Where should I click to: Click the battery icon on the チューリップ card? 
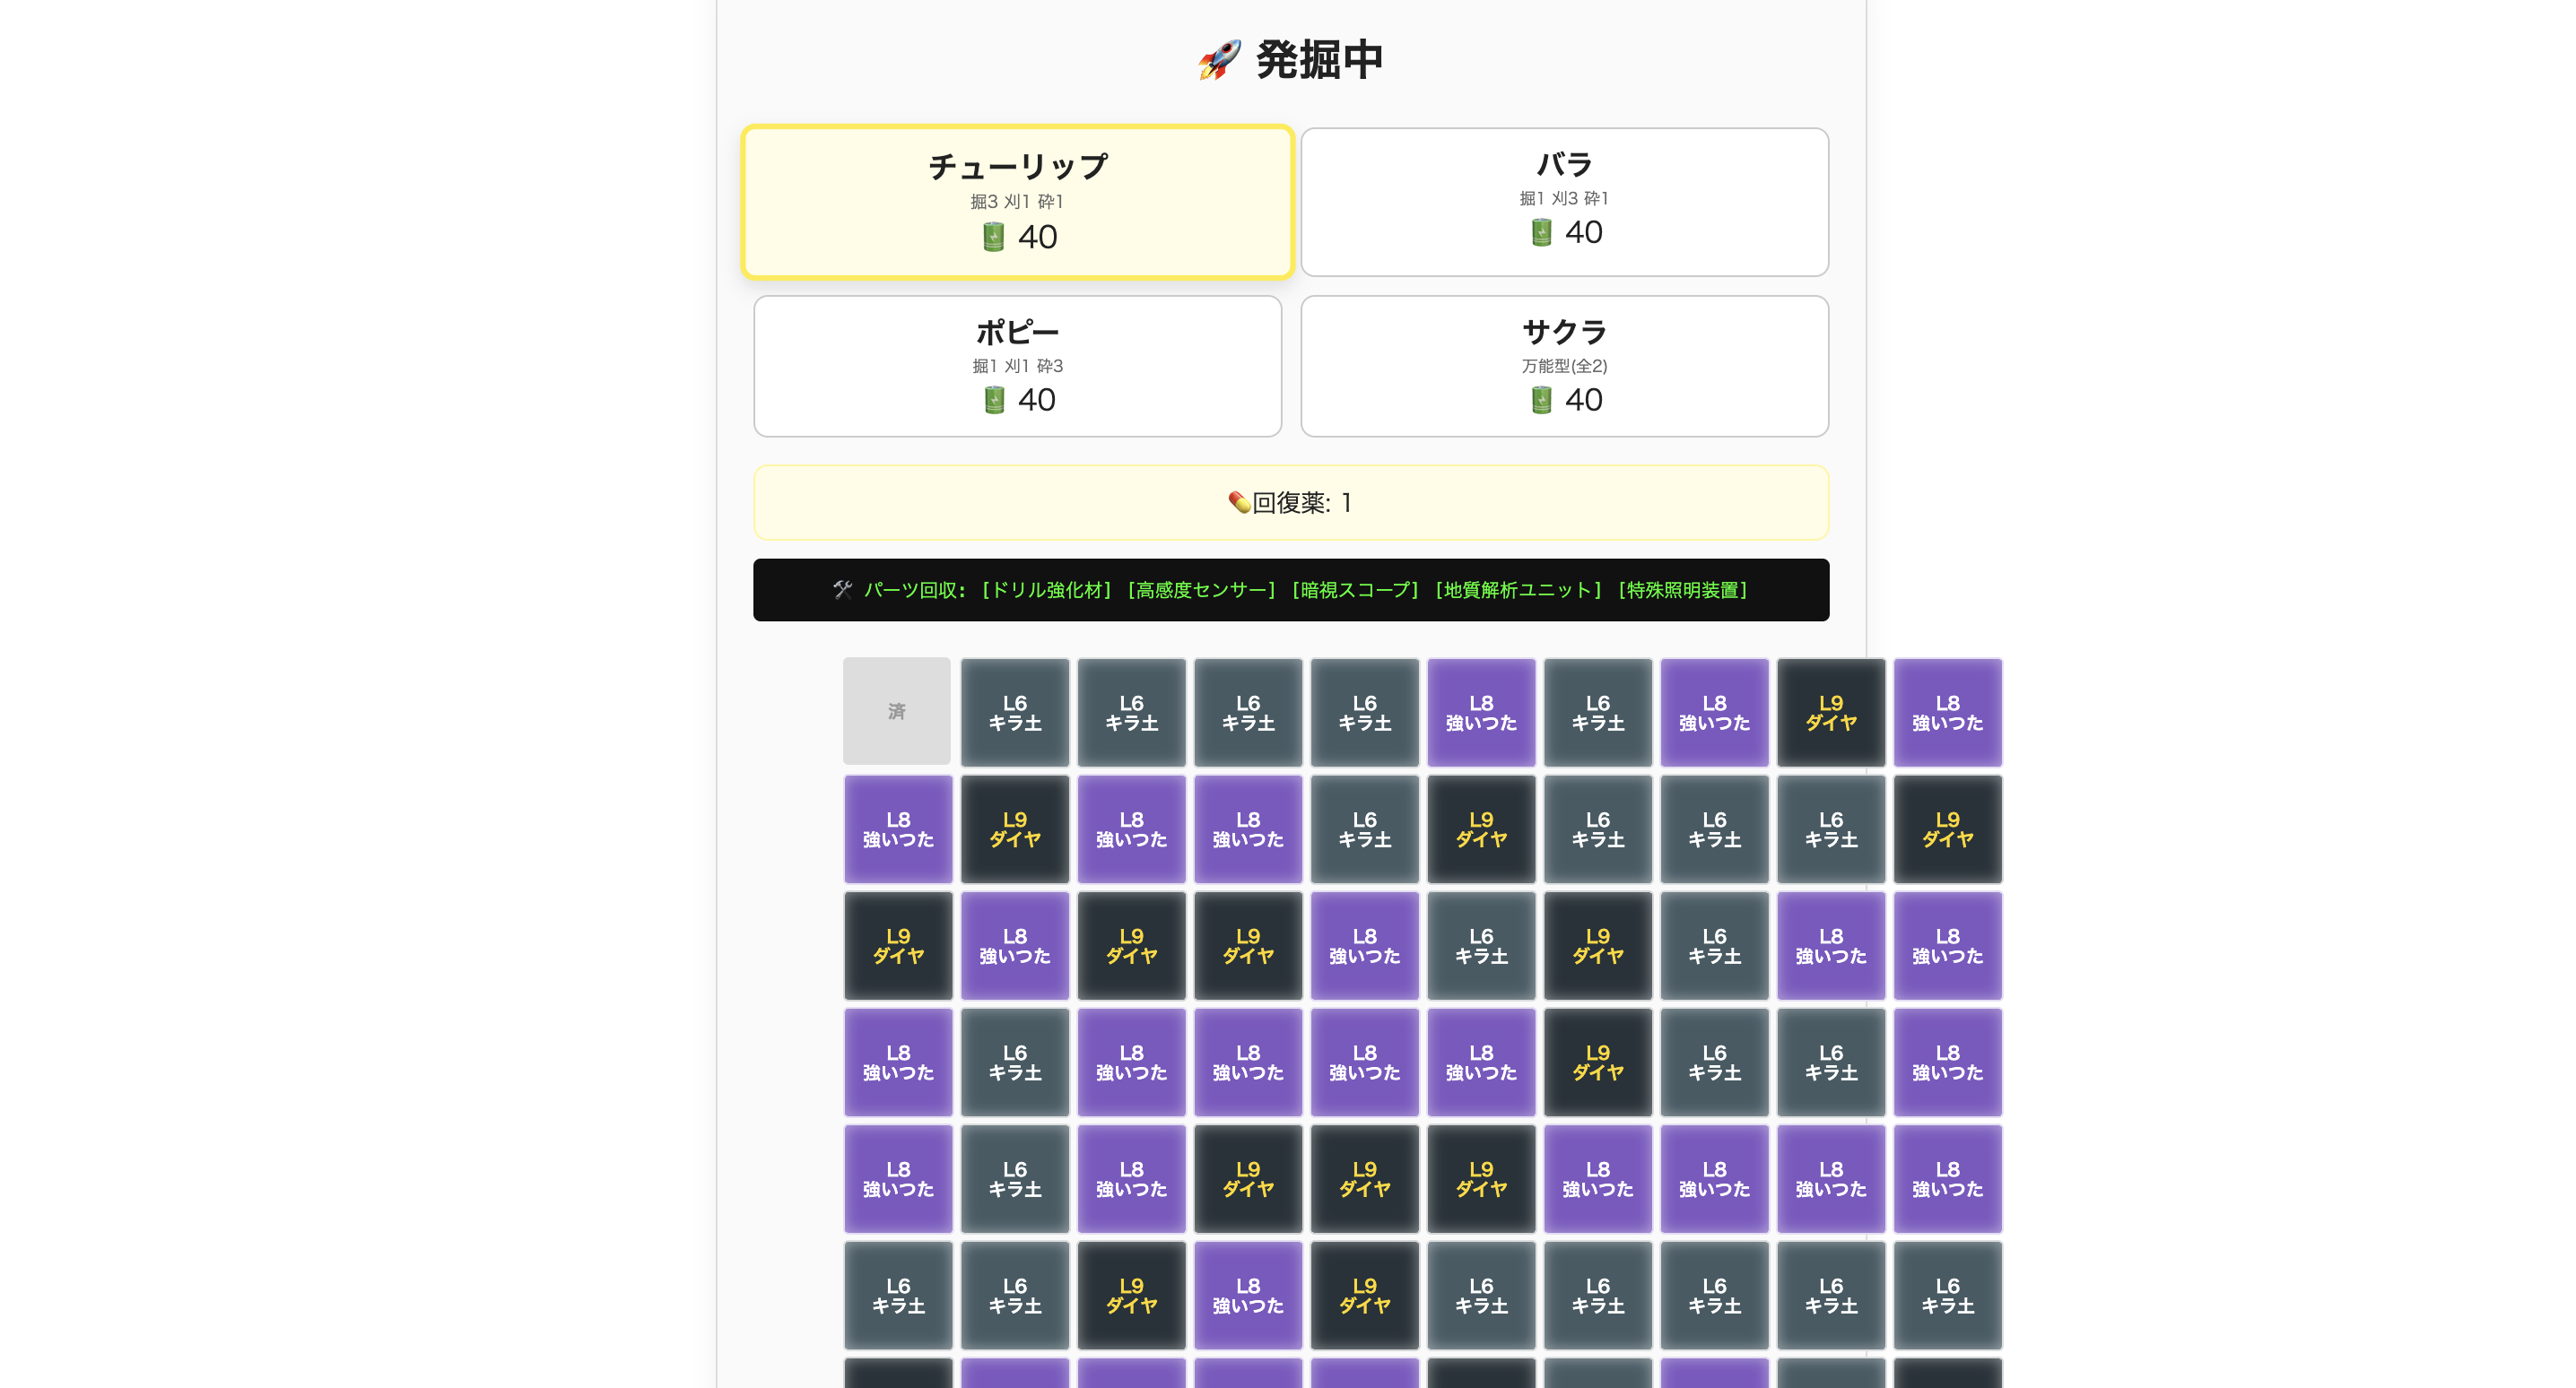click(993, 237)
